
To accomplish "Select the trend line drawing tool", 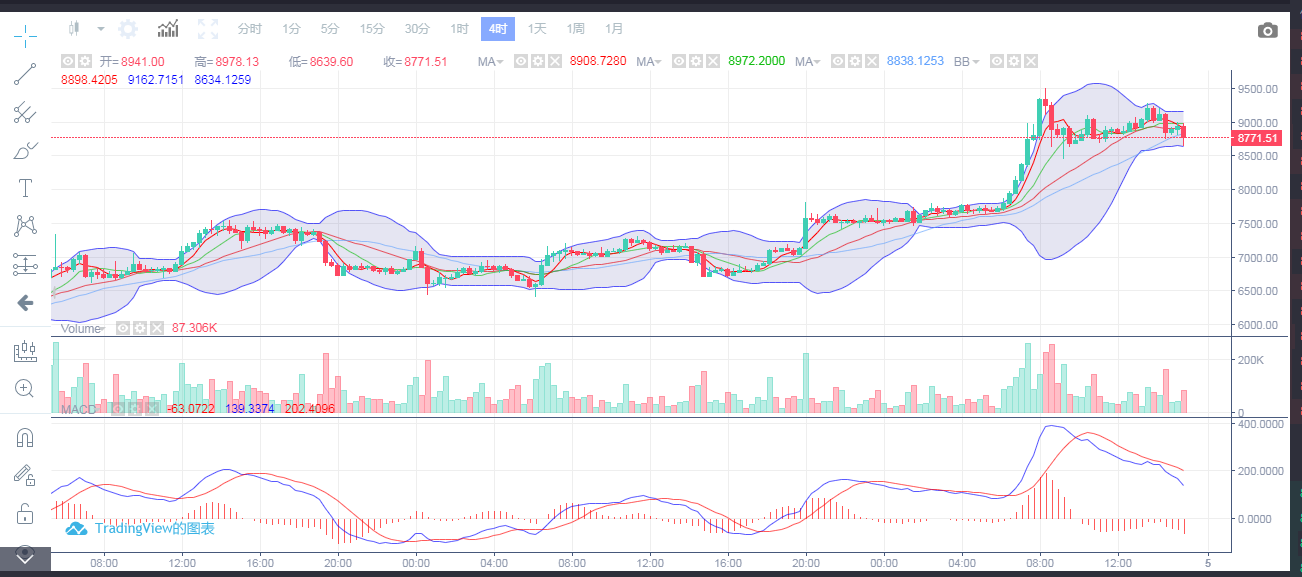I will tap(25, 73).
